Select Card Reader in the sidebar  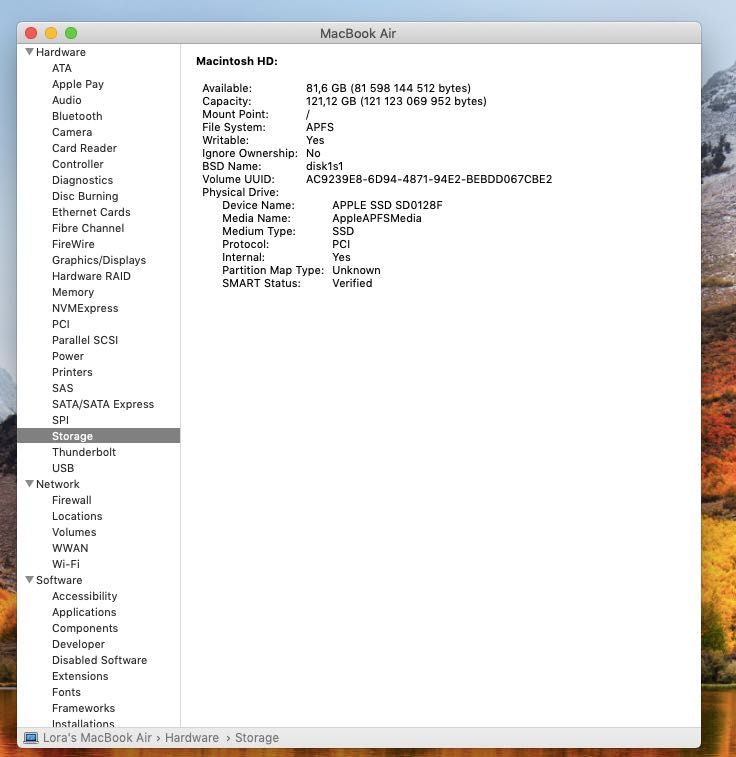pyautogui.click(x=84, y=148)
